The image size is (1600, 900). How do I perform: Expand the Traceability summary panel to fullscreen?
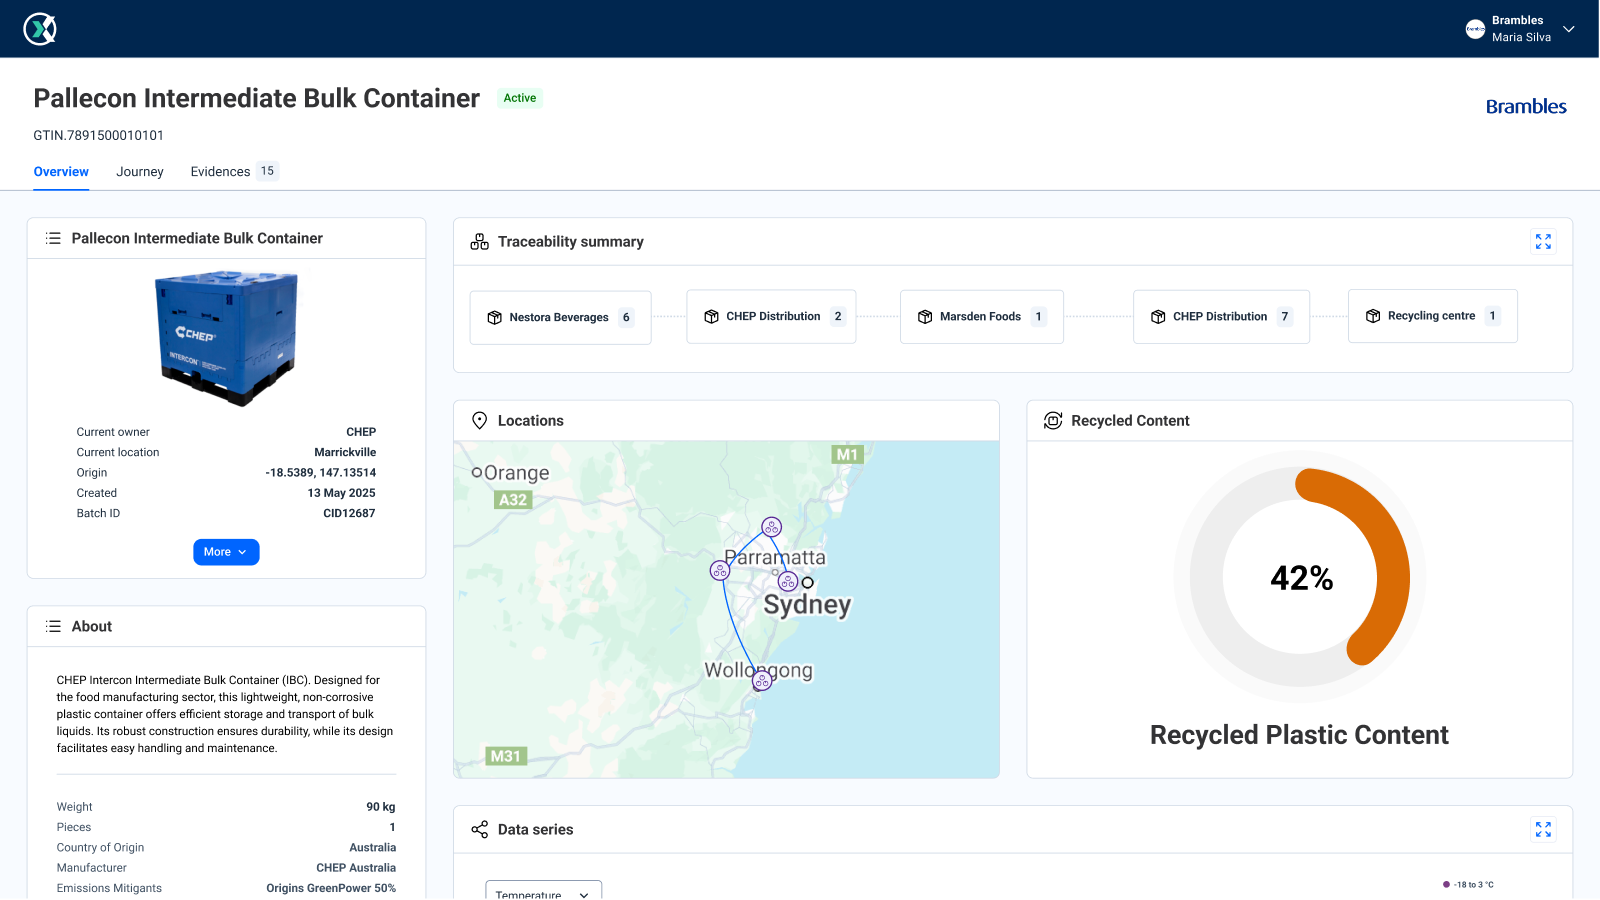pyautogui.click(x=1543, y=242)
